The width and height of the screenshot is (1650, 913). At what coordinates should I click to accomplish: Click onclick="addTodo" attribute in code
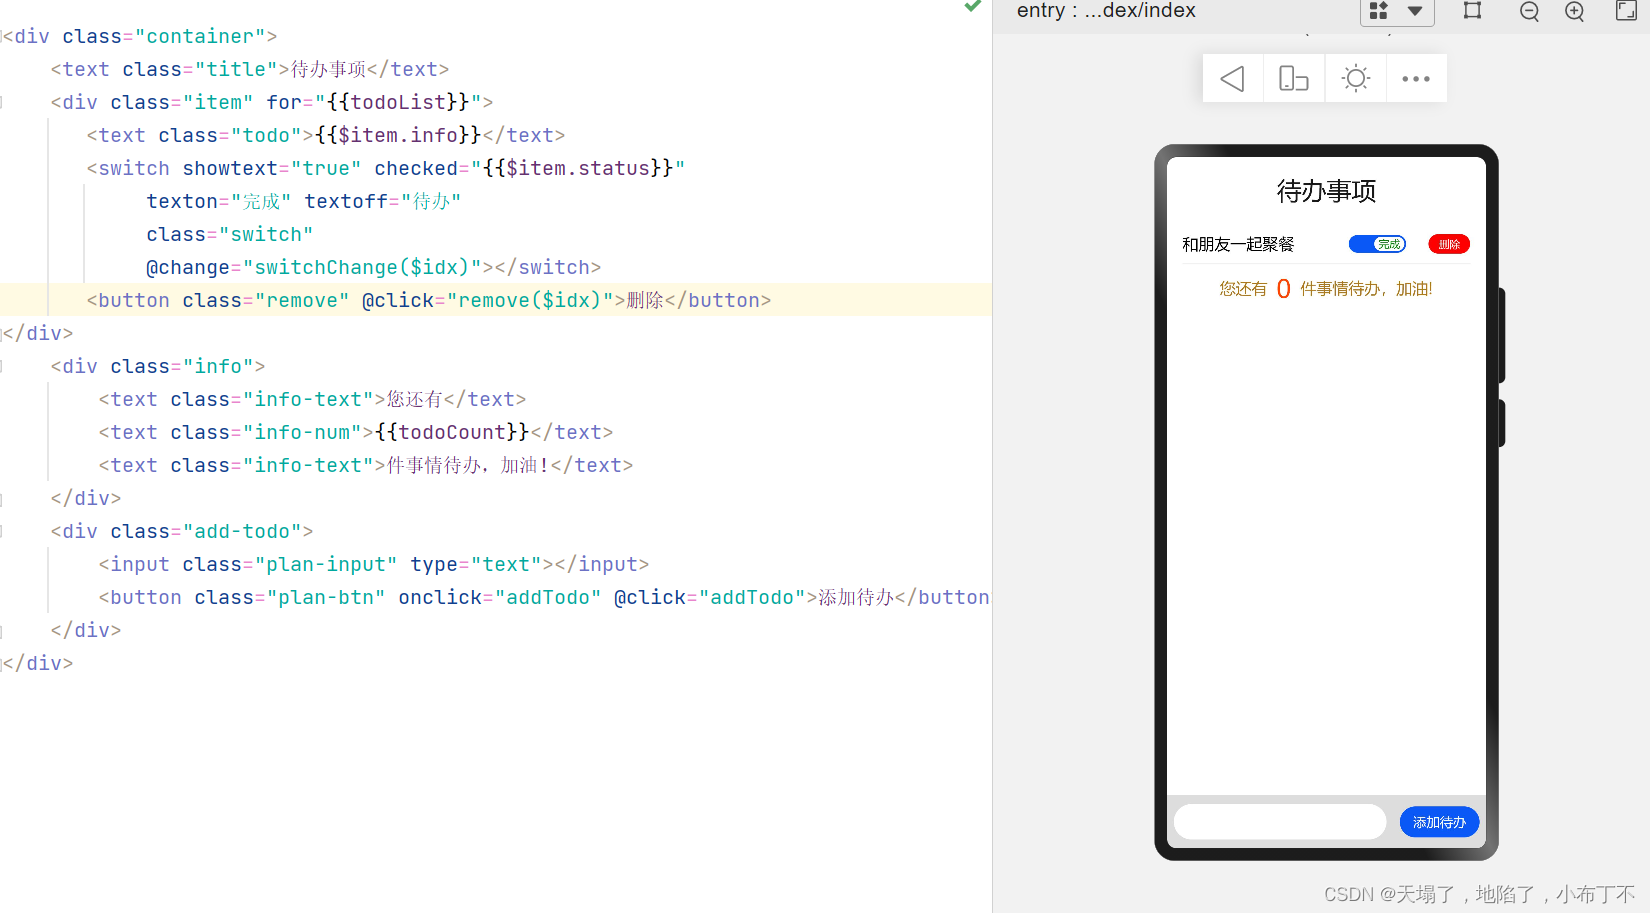click(500, 597)
